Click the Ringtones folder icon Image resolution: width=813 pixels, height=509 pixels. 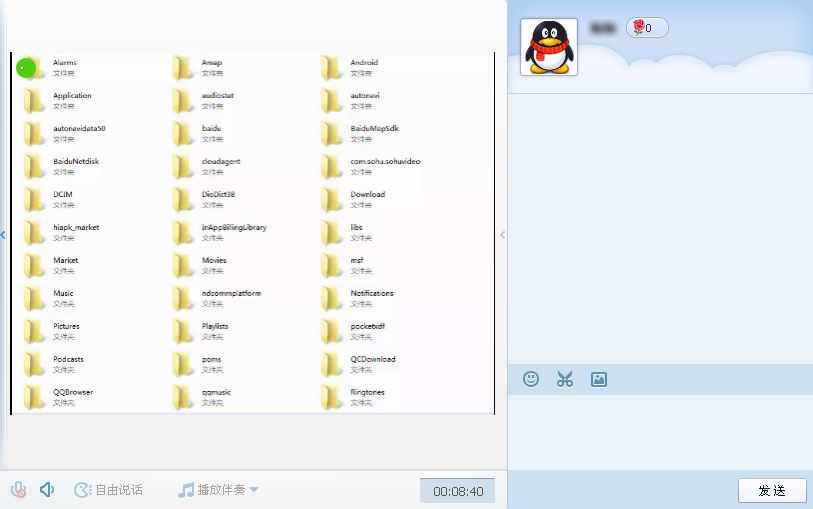pyautogui.click(x=332, y=397)
